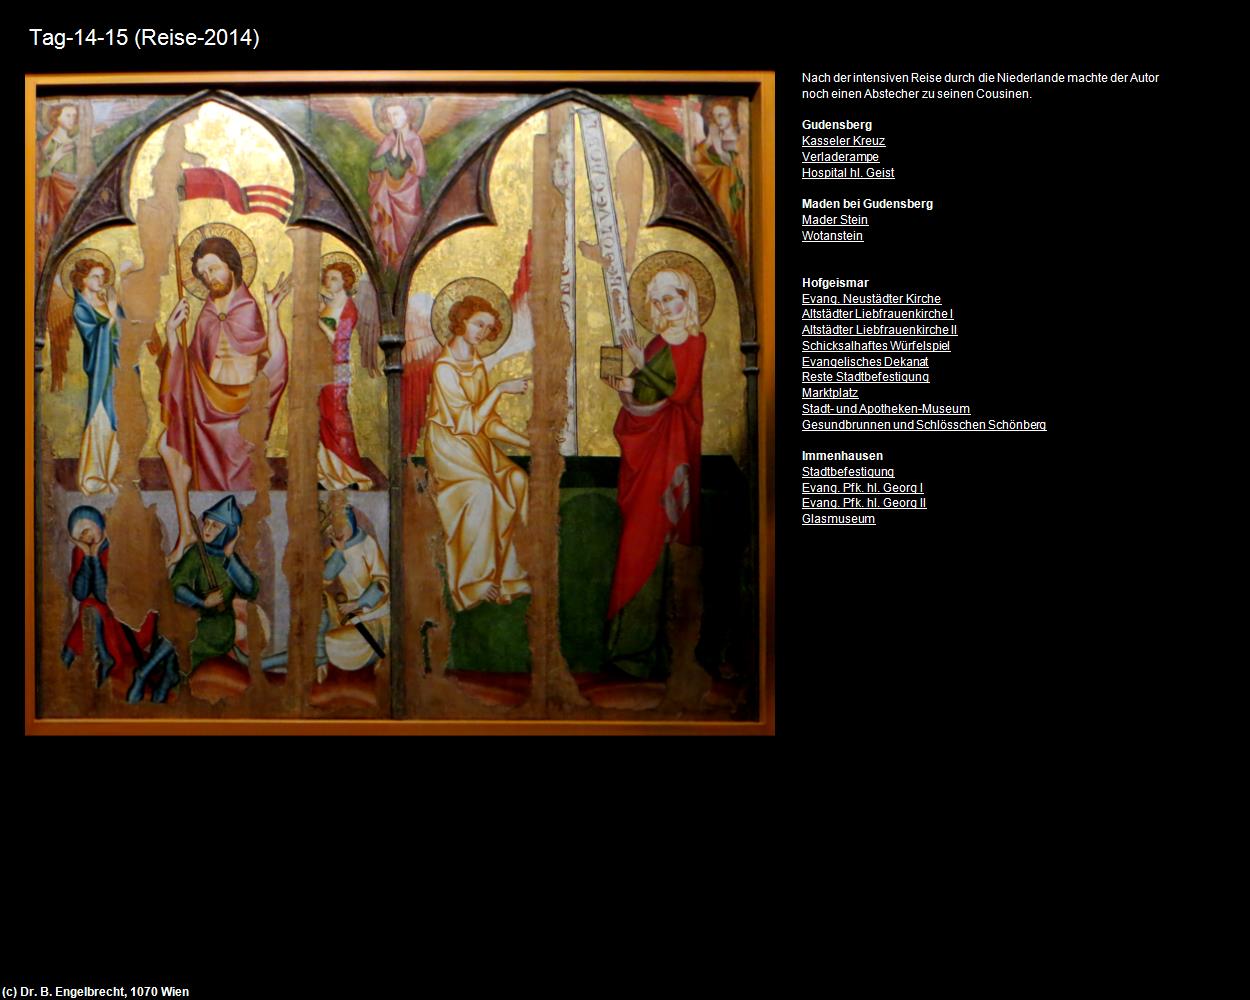Open Evang. Pfk. hl. Georg I link
1250x1000 pixels.
click(x=862, y=488)
